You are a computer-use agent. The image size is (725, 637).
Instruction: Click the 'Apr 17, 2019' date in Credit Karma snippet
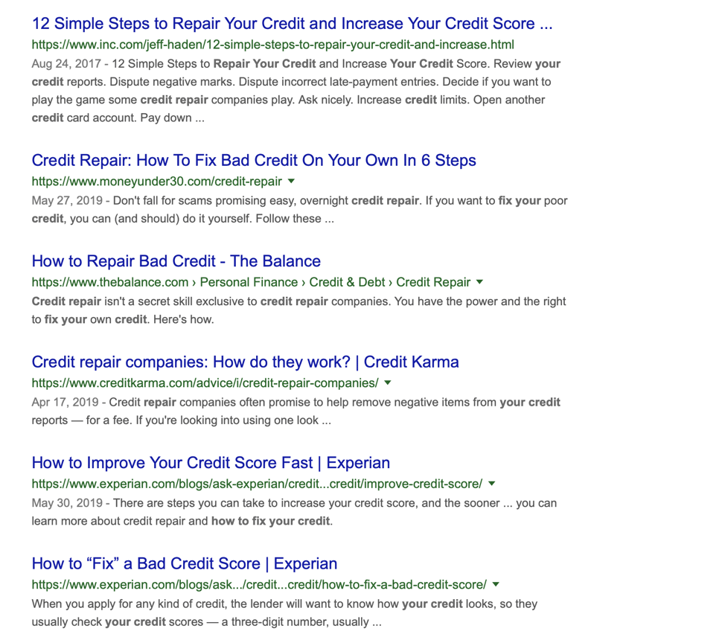pyautogui.click(x=65, y=402)
